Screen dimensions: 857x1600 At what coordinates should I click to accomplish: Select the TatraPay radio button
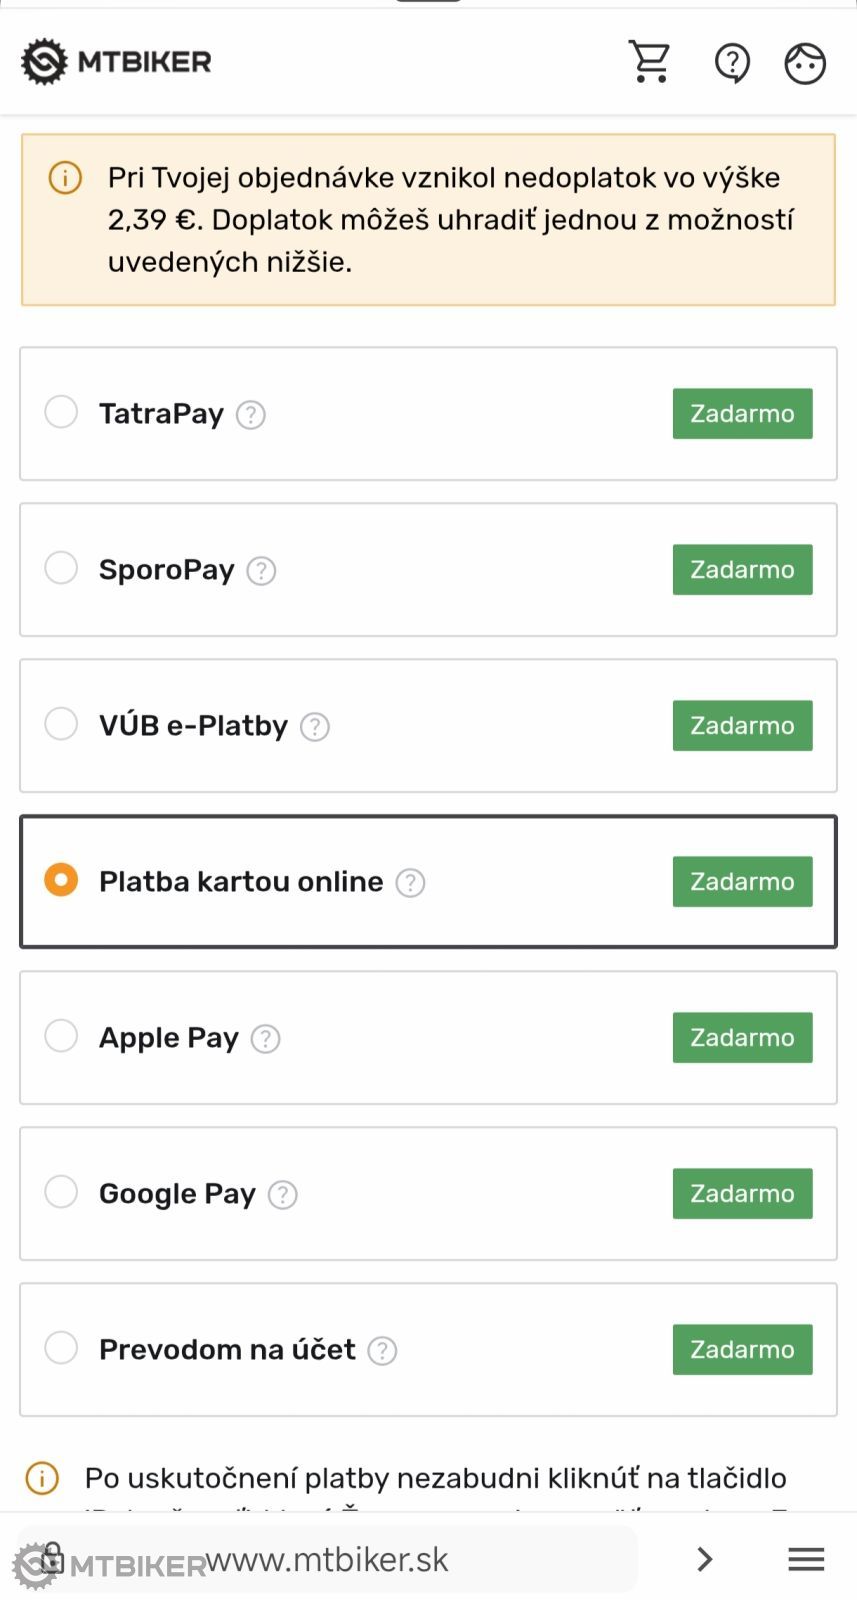coord(61,412)
